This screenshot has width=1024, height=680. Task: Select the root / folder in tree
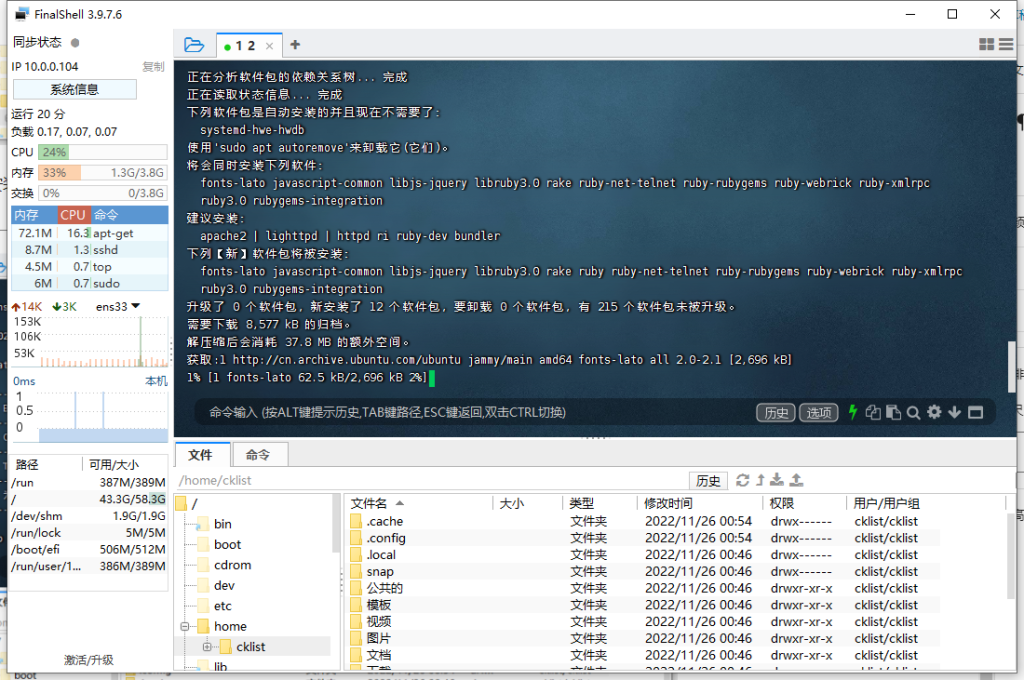[187, 504]
